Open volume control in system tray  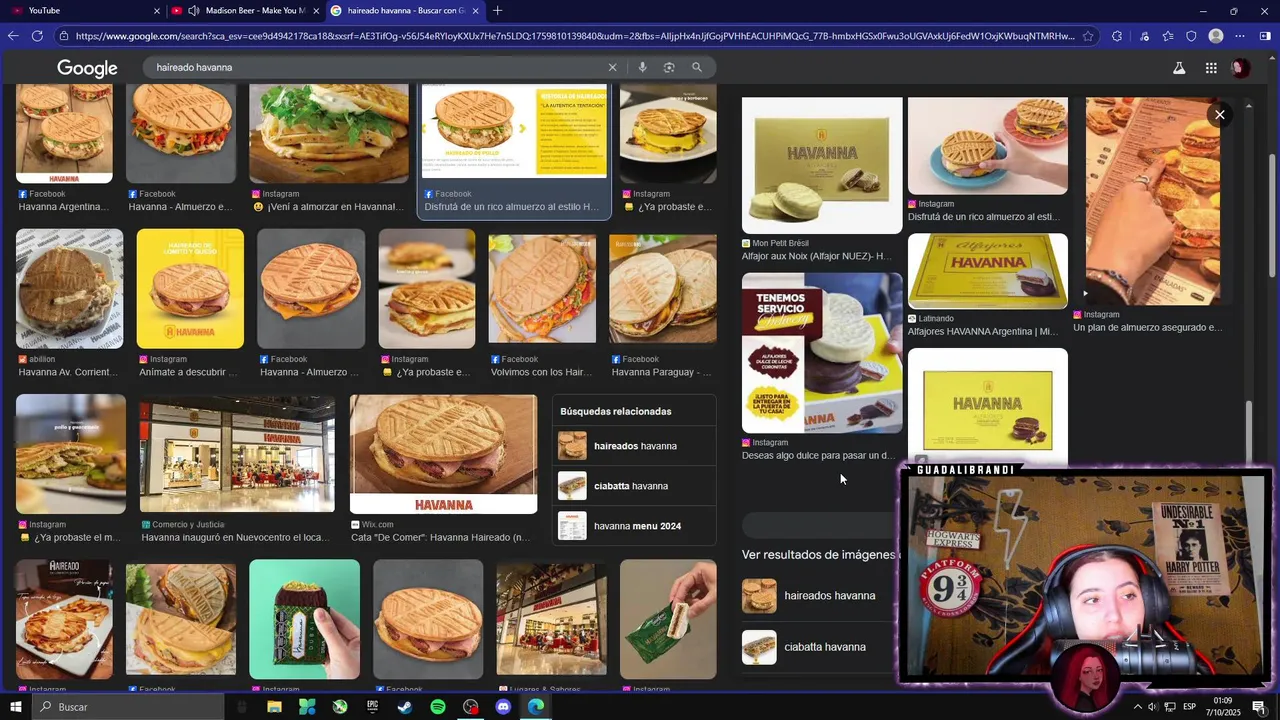[1153, 707]
